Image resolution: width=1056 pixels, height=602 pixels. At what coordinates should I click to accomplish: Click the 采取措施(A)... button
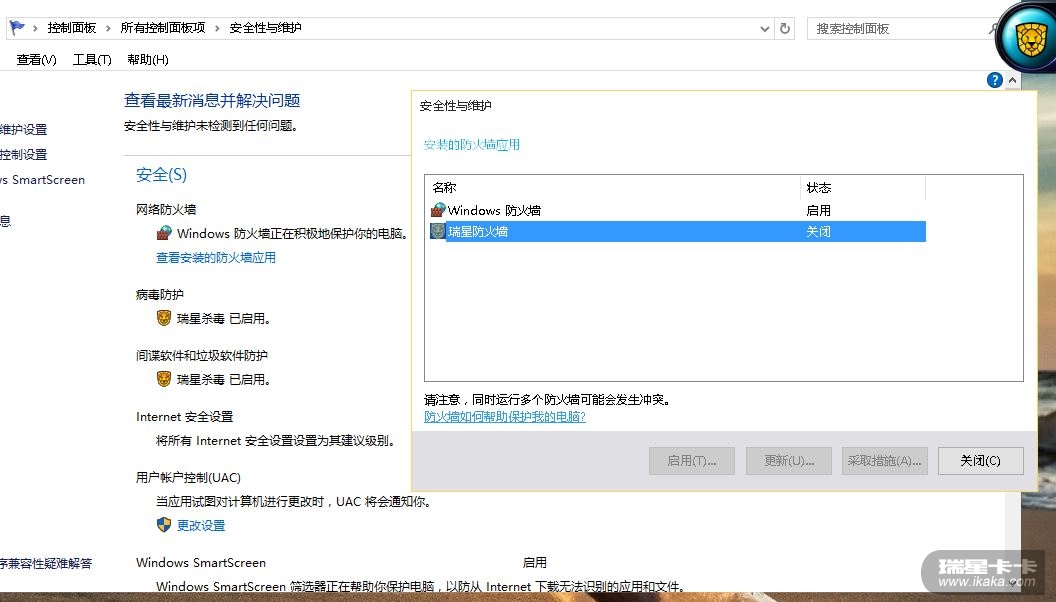tap(884, 461)
